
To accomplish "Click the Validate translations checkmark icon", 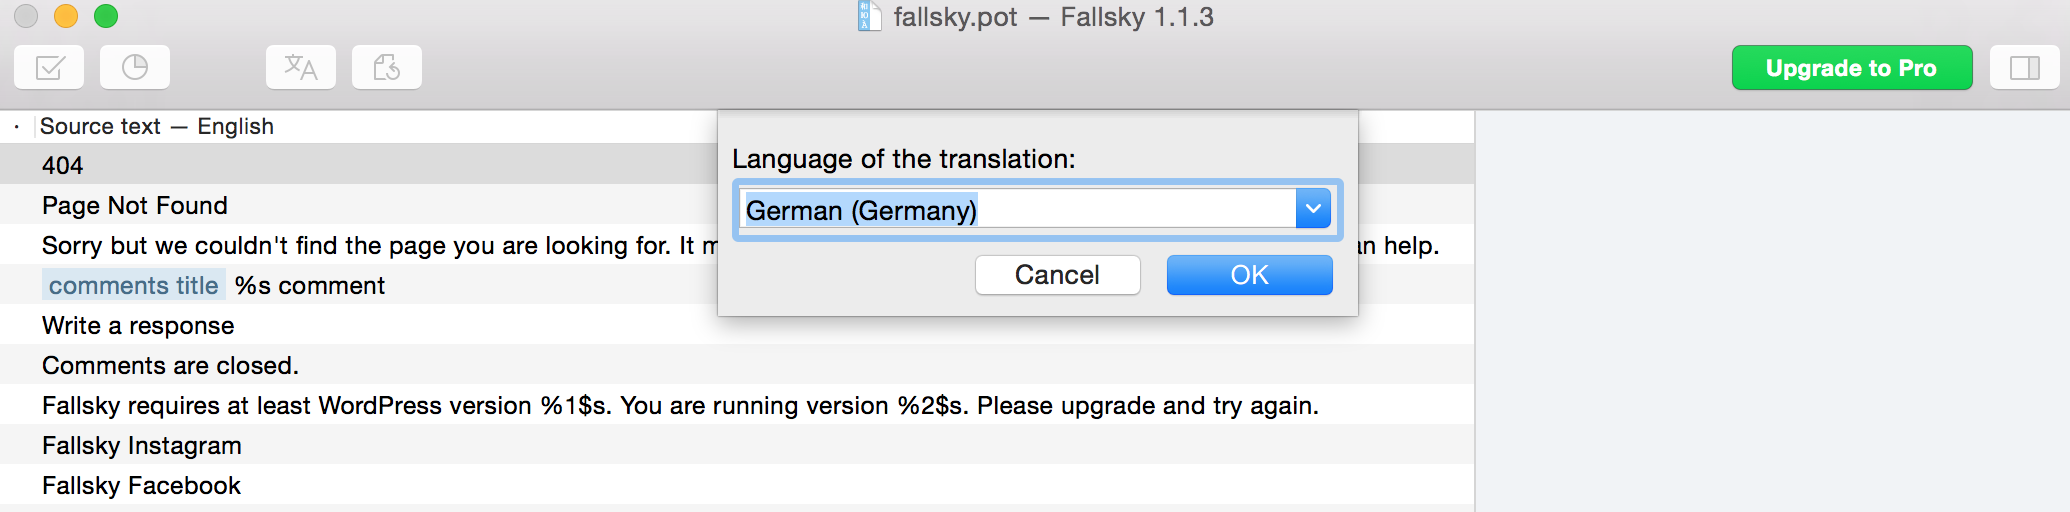I will point(49,68).
